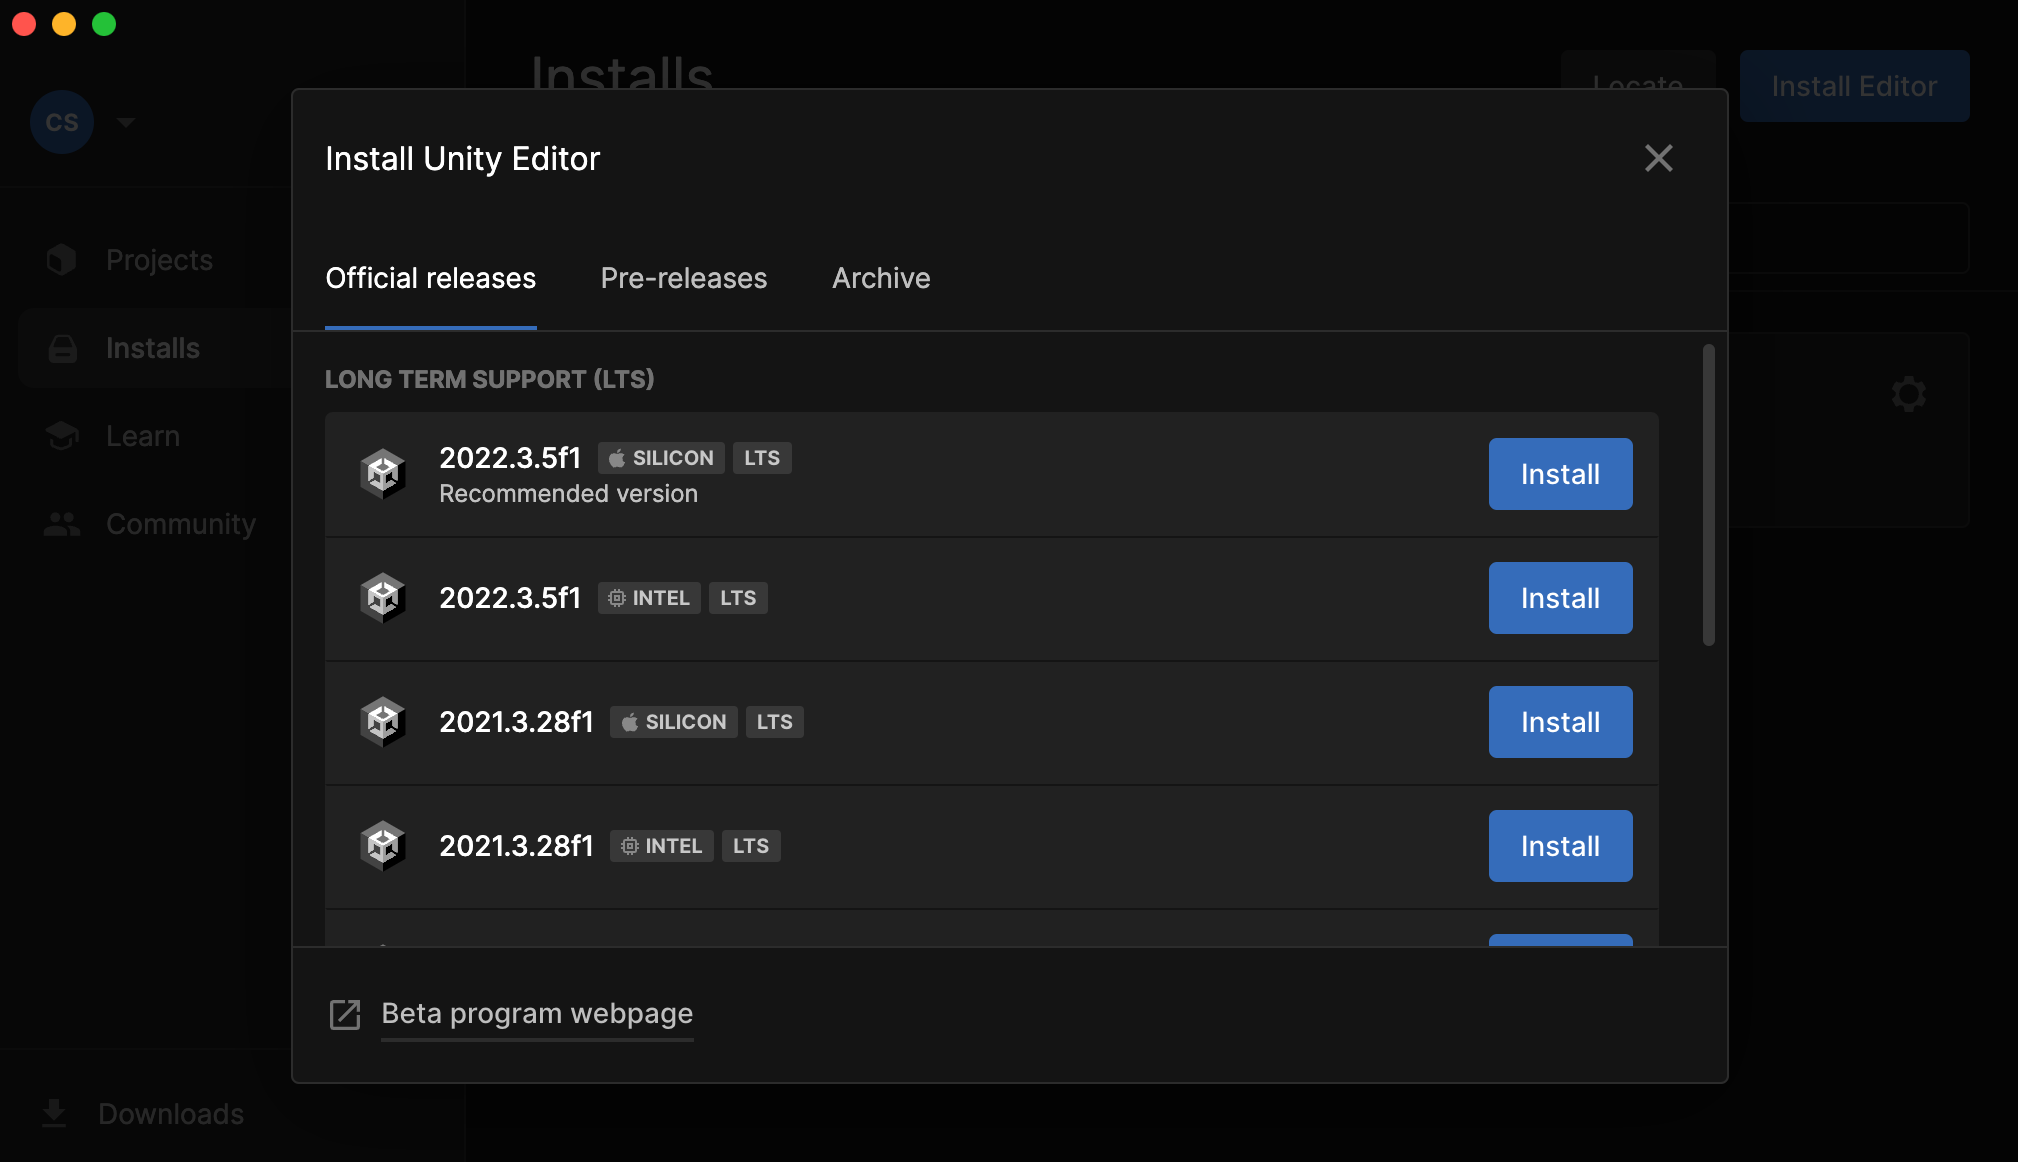Viewport: 2018px width, 1162px height.
Task: Click the Downloads arrow icon
Action: pyautogui.click(x=54, y=1113)
